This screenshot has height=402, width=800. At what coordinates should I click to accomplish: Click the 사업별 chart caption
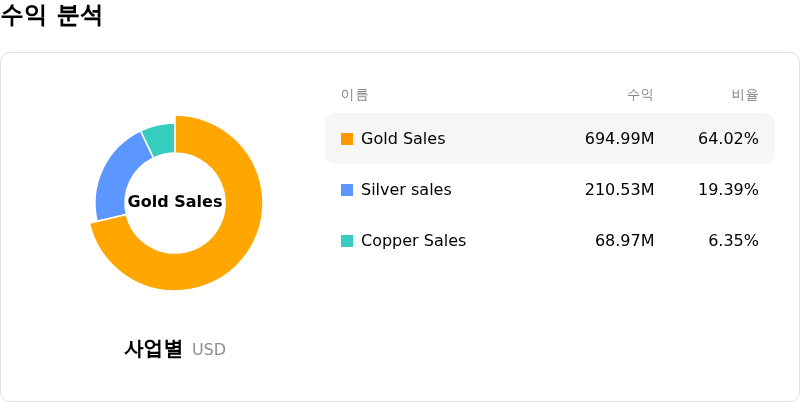tap(154, 349)
